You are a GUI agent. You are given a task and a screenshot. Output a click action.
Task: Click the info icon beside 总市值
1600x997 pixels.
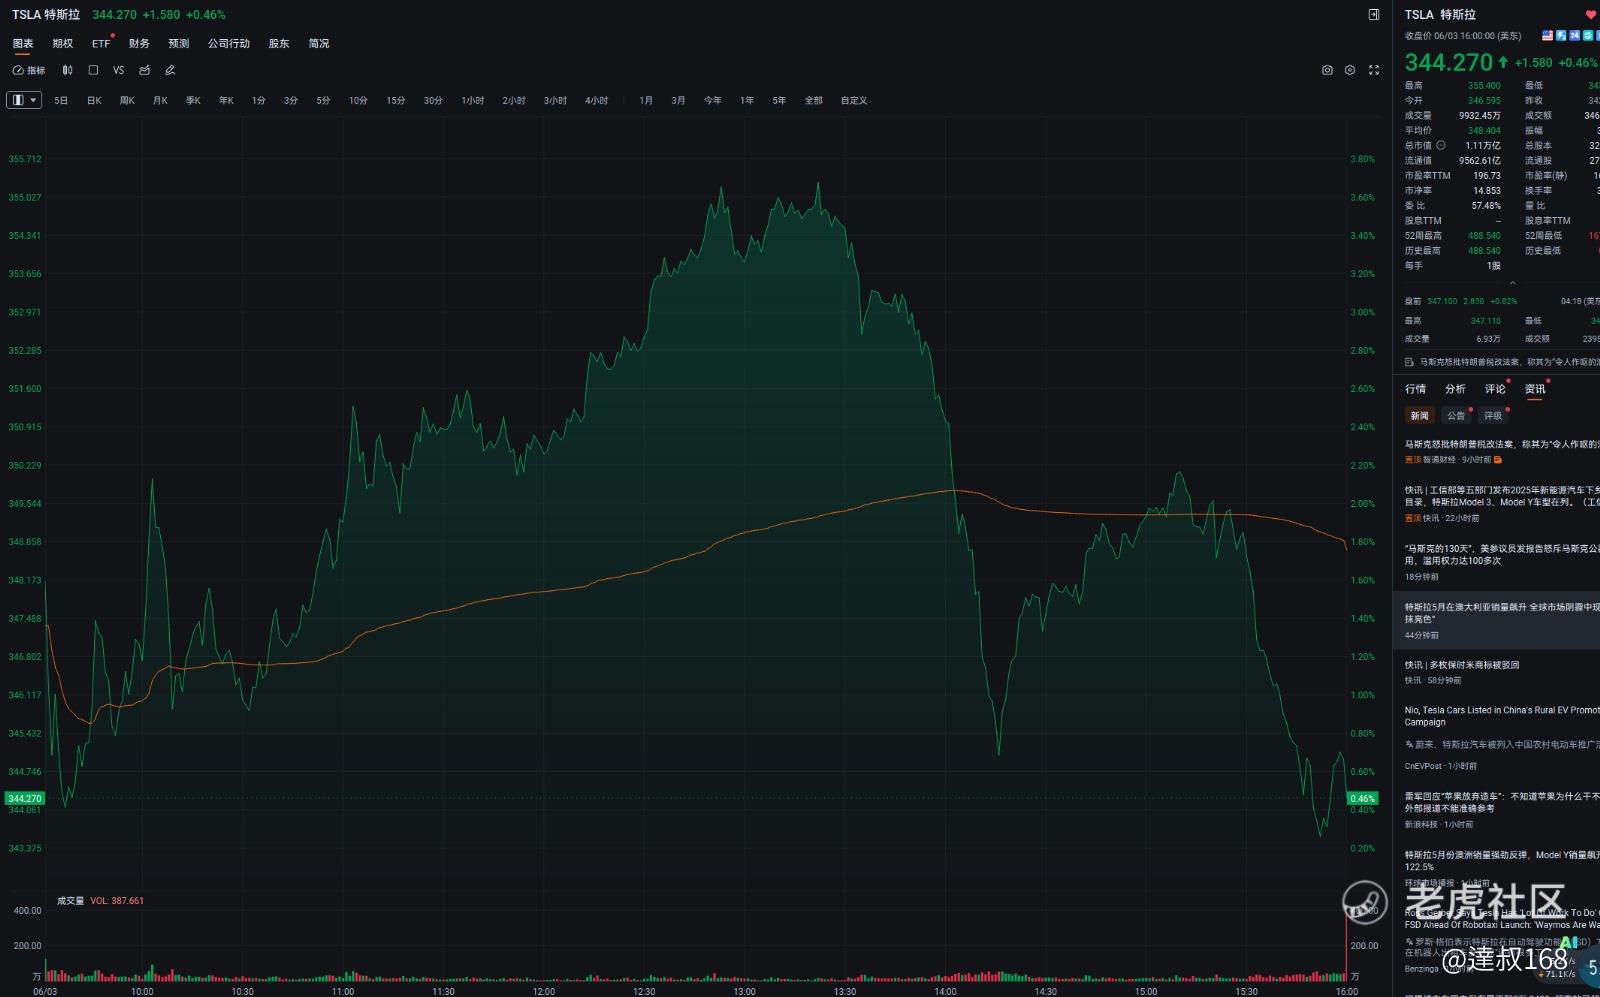[x=1441, y=145]
